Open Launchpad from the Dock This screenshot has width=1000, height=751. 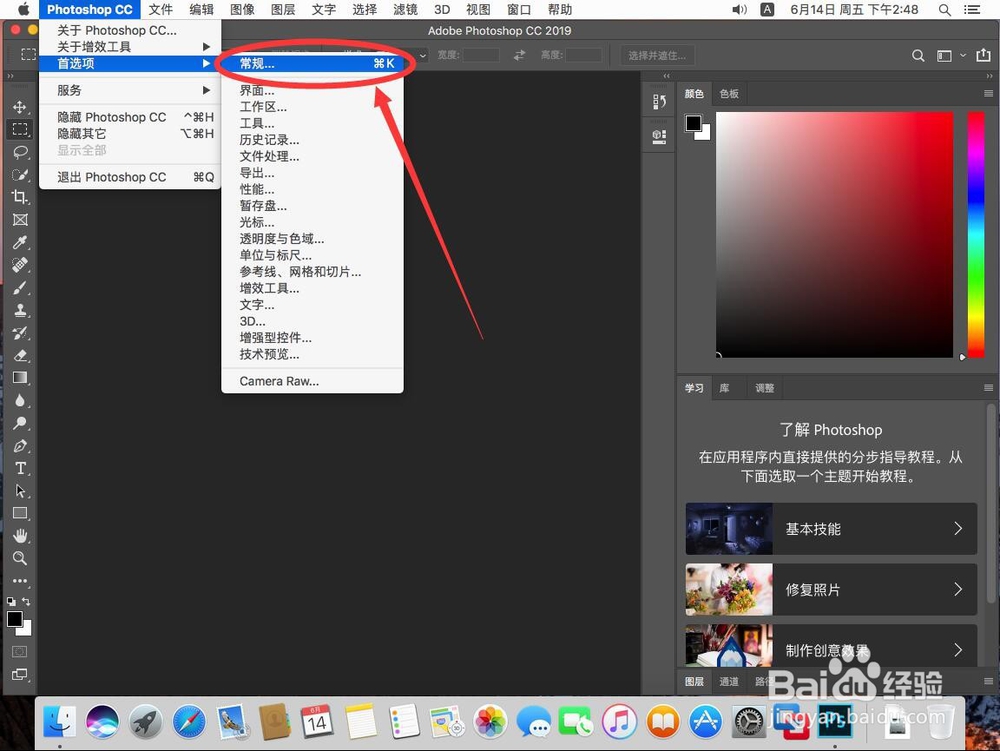pyautogui.click(x=147, y=722)
